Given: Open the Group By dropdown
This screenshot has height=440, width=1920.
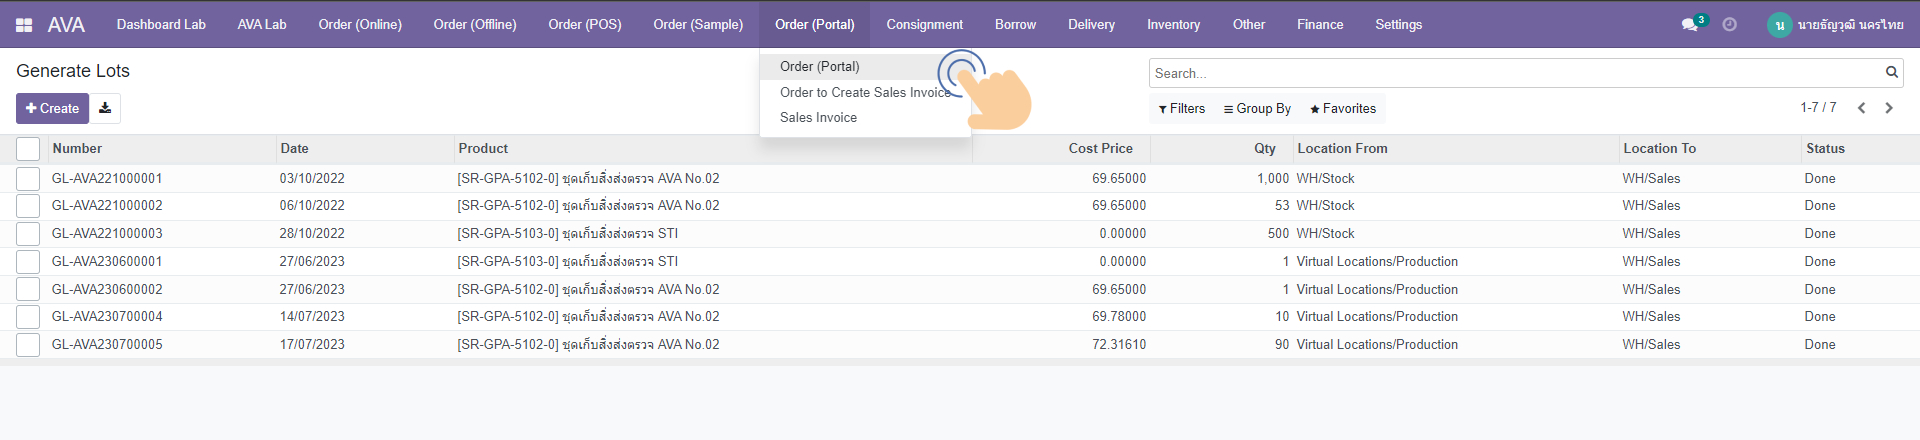Looking at the screenshot, I should pyautogui.click(x=1257, y=108).
